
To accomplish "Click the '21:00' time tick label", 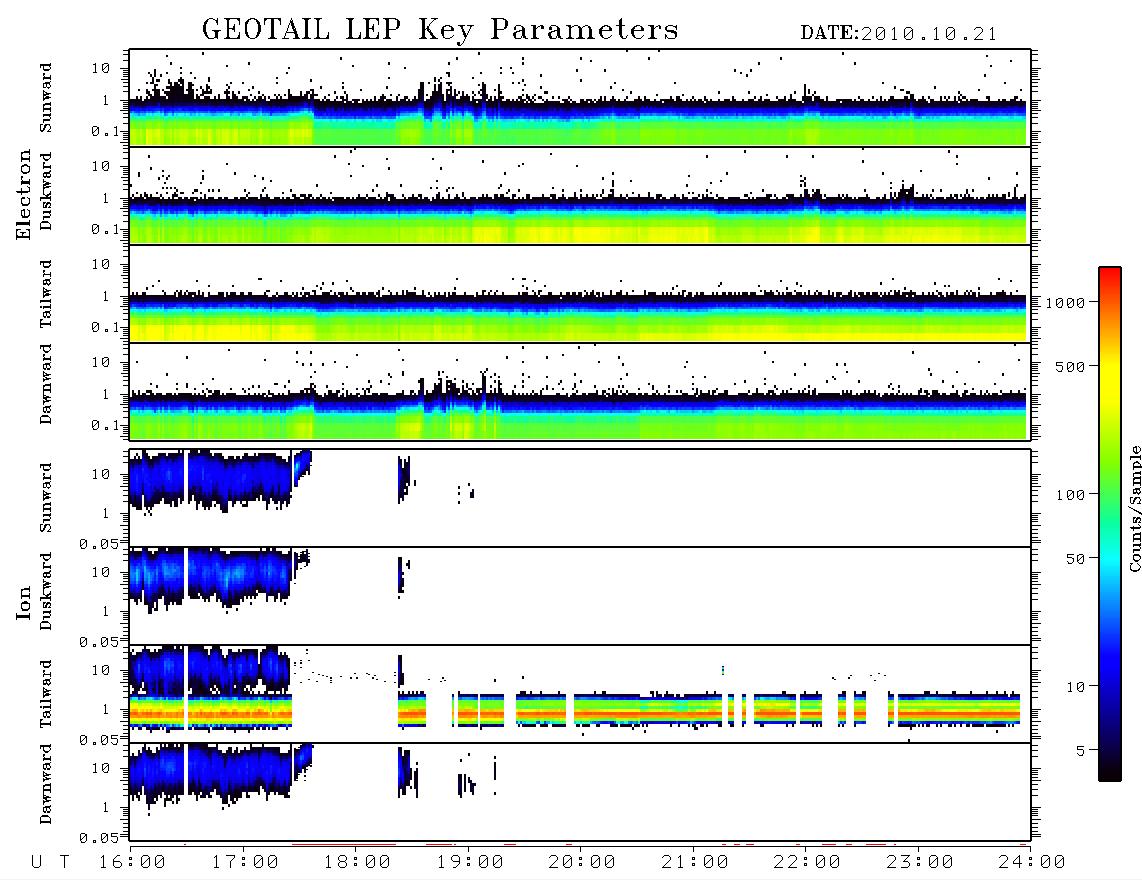I will click(x=695, y=863).
